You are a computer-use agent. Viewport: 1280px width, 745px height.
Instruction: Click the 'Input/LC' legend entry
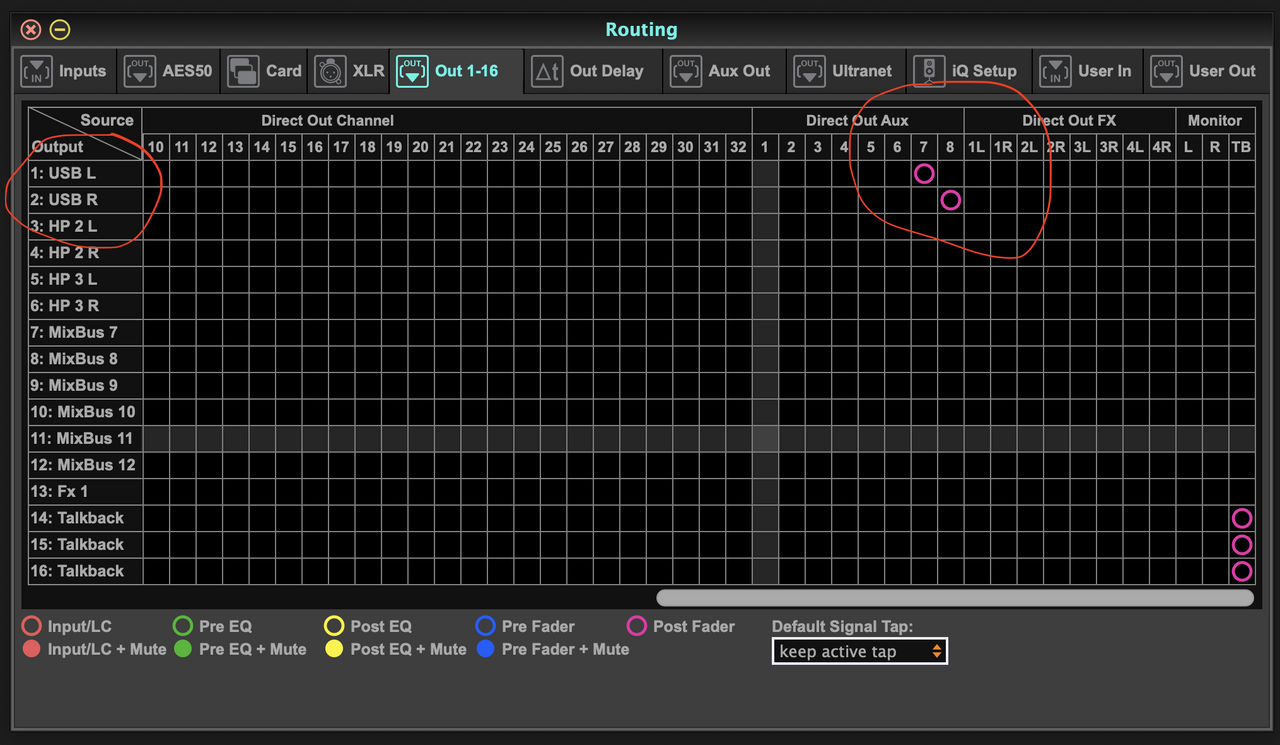67,626
